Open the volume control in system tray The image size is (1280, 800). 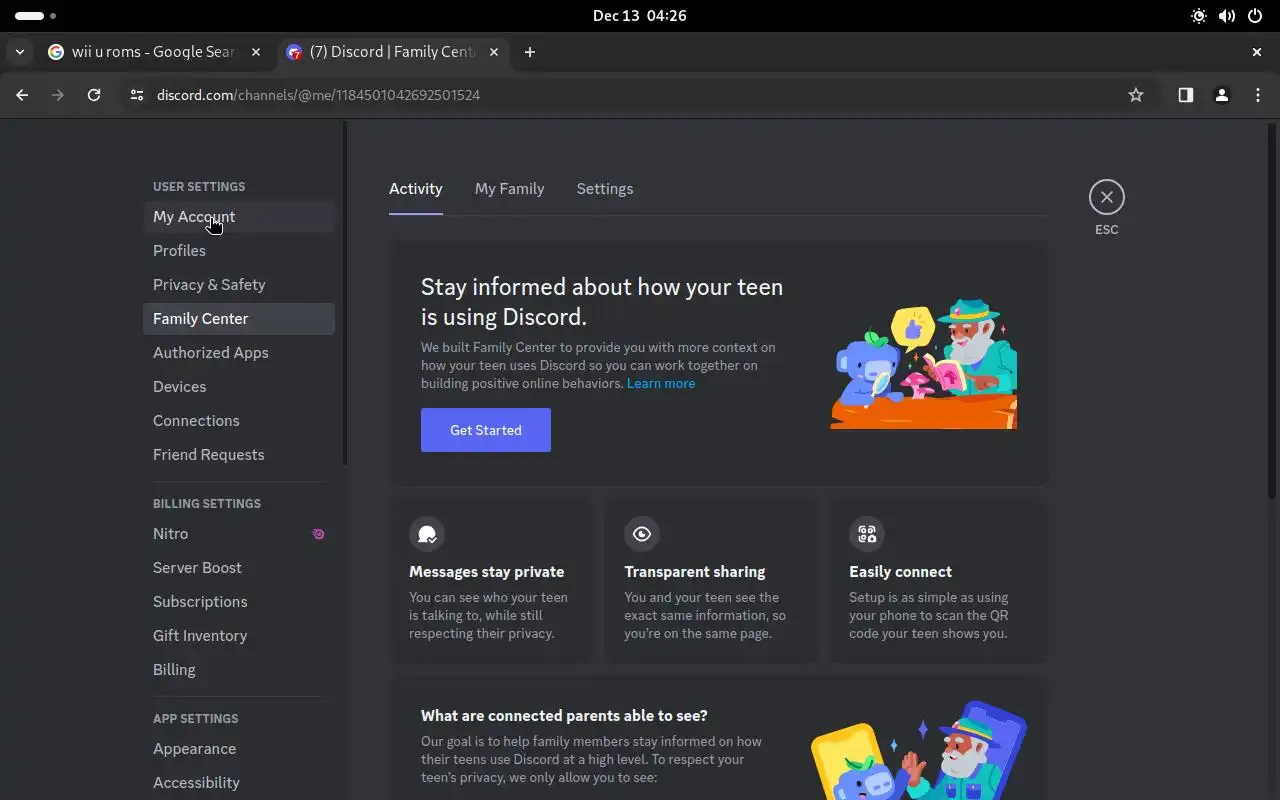pos(1227,16)
